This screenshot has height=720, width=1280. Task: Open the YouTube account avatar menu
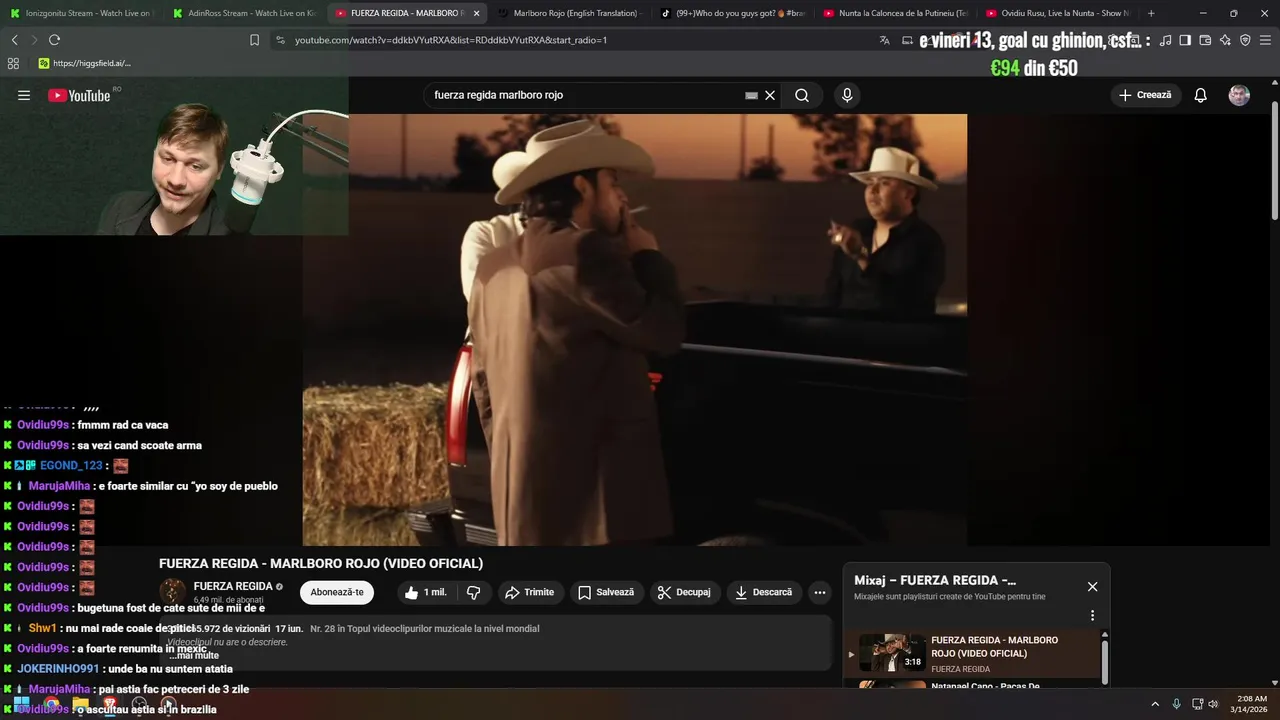[x=1239, y=95]
